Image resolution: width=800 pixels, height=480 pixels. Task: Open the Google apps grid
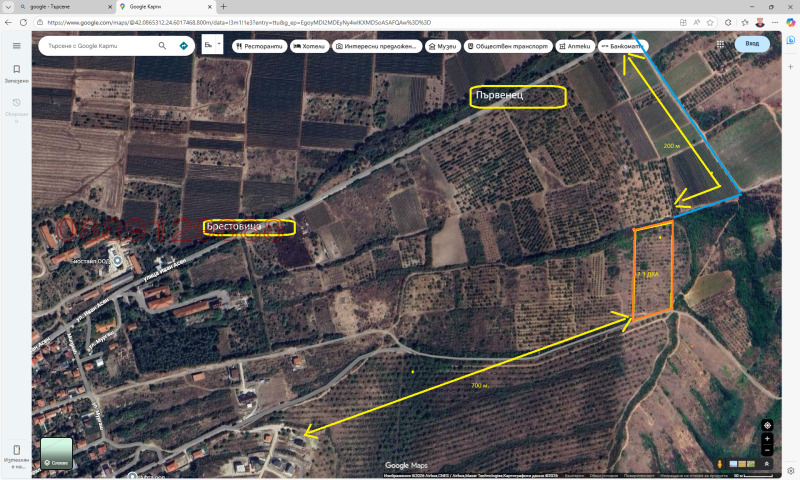click(x=720, y=45)
